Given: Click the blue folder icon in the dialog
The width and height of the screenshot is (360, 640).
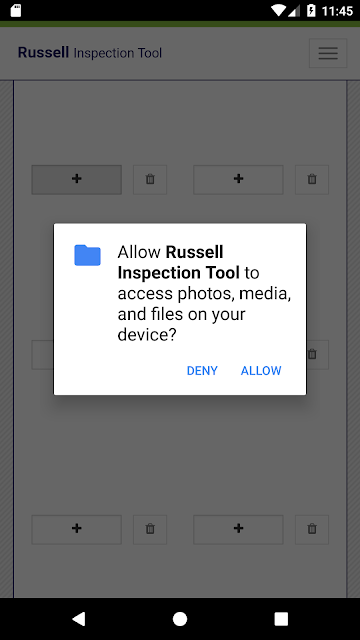Looking at the screenshot, I should click(x=87, y=255).
